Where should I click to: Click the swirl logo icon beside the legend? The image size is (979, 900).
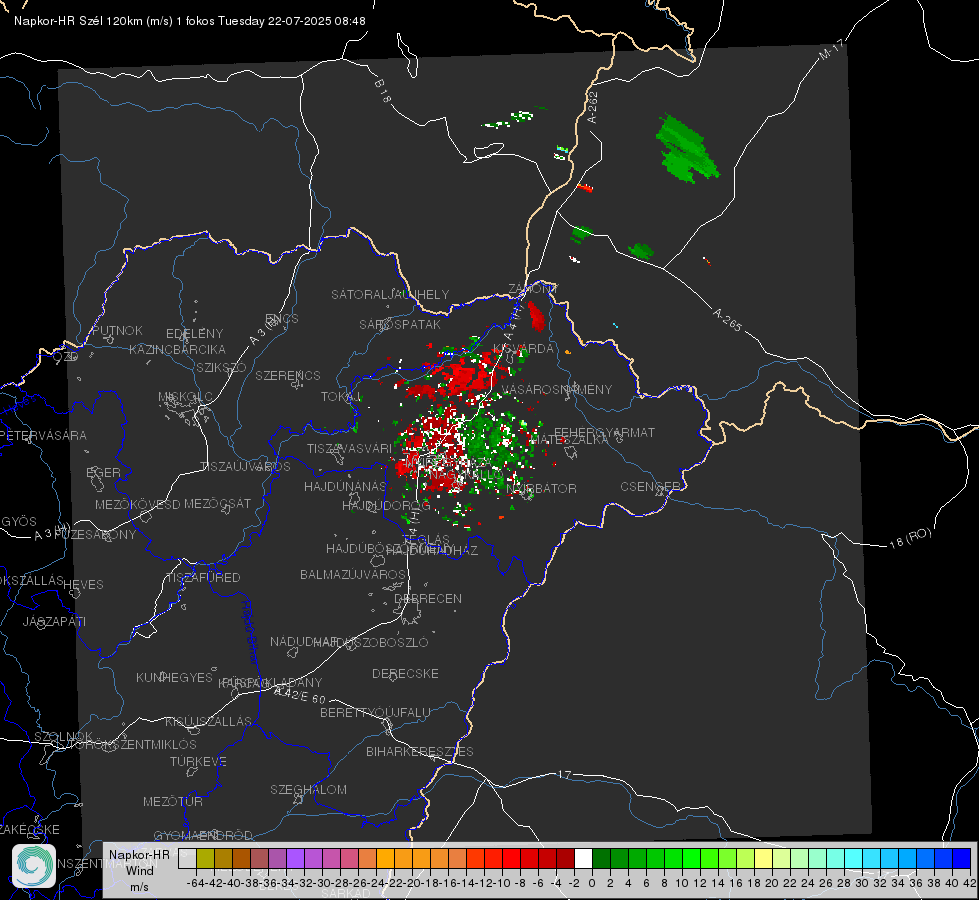34,866
